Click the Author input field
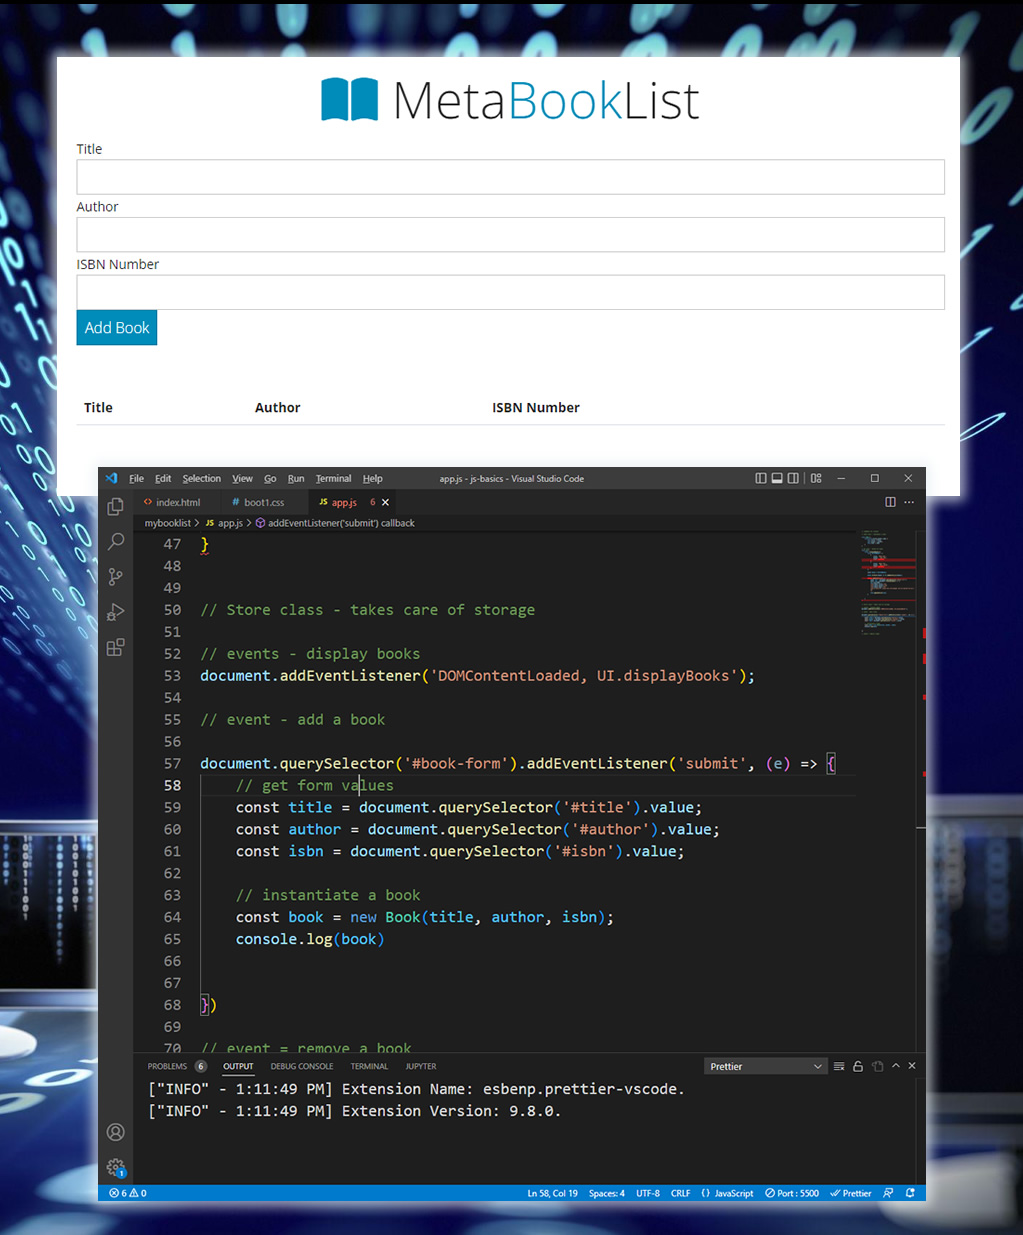 511,234
